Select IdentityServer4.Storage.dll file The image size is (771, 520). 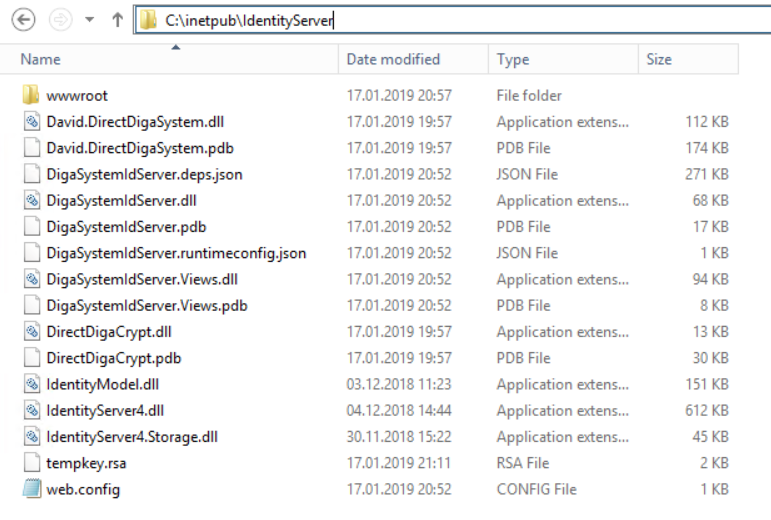tap(132, 437)
